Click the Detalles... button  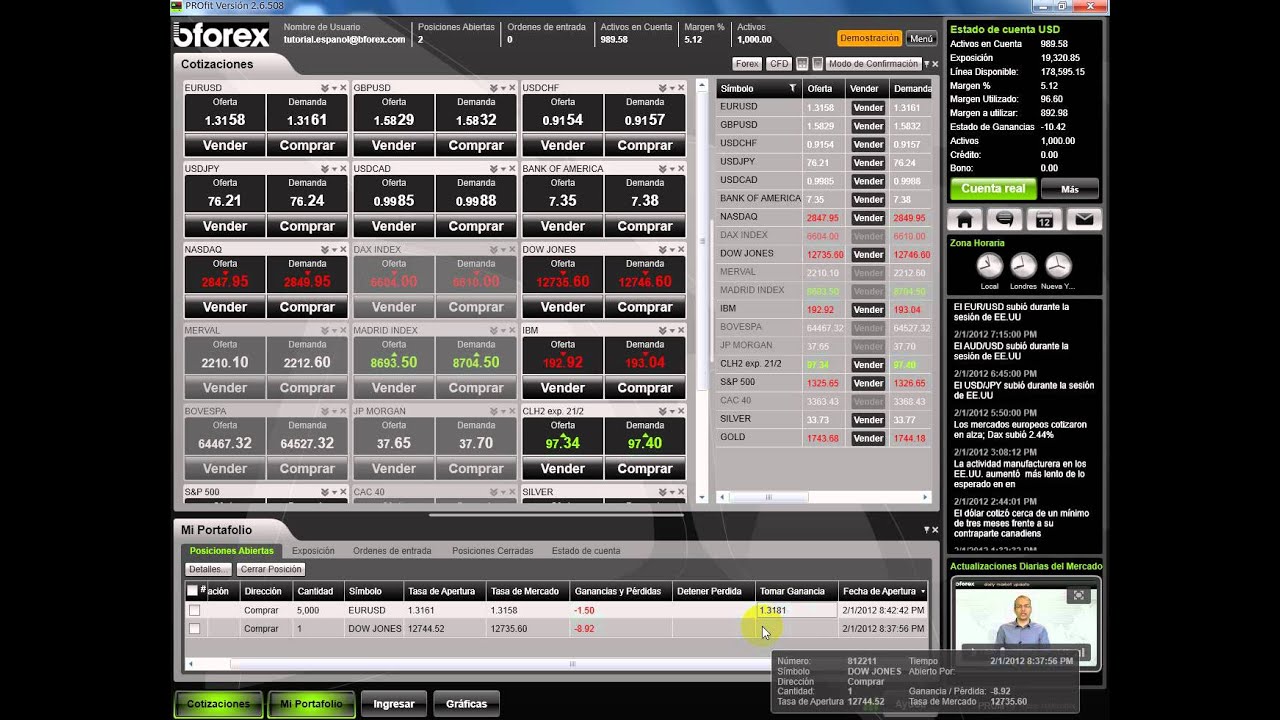pyautogui.click(x=209, y=569)
